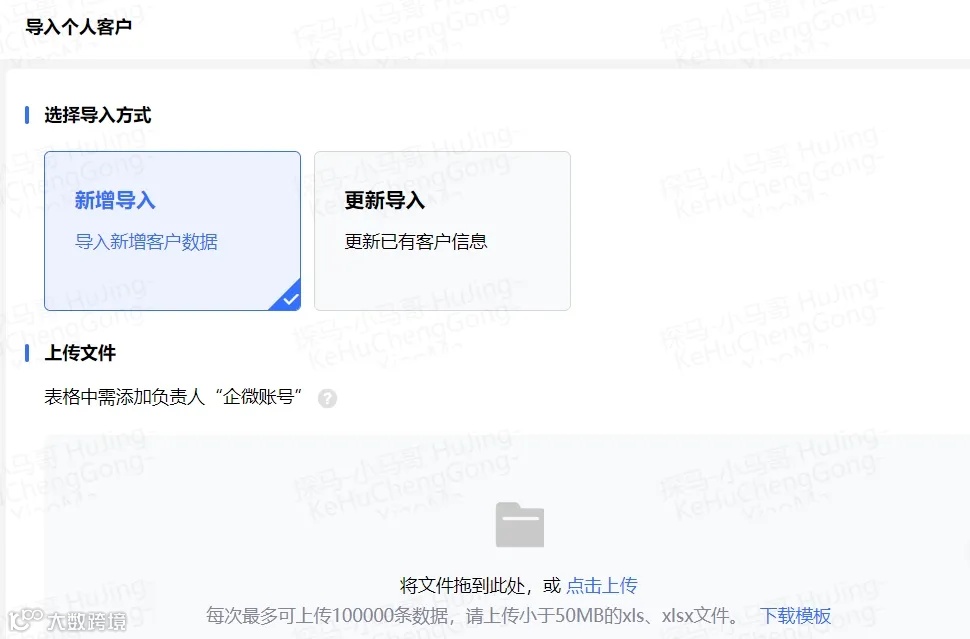Open the 企微账号 help question mark icon
The width and height of the screenshot is (970, 639).
pyautogui.click(x=326, y=398)
